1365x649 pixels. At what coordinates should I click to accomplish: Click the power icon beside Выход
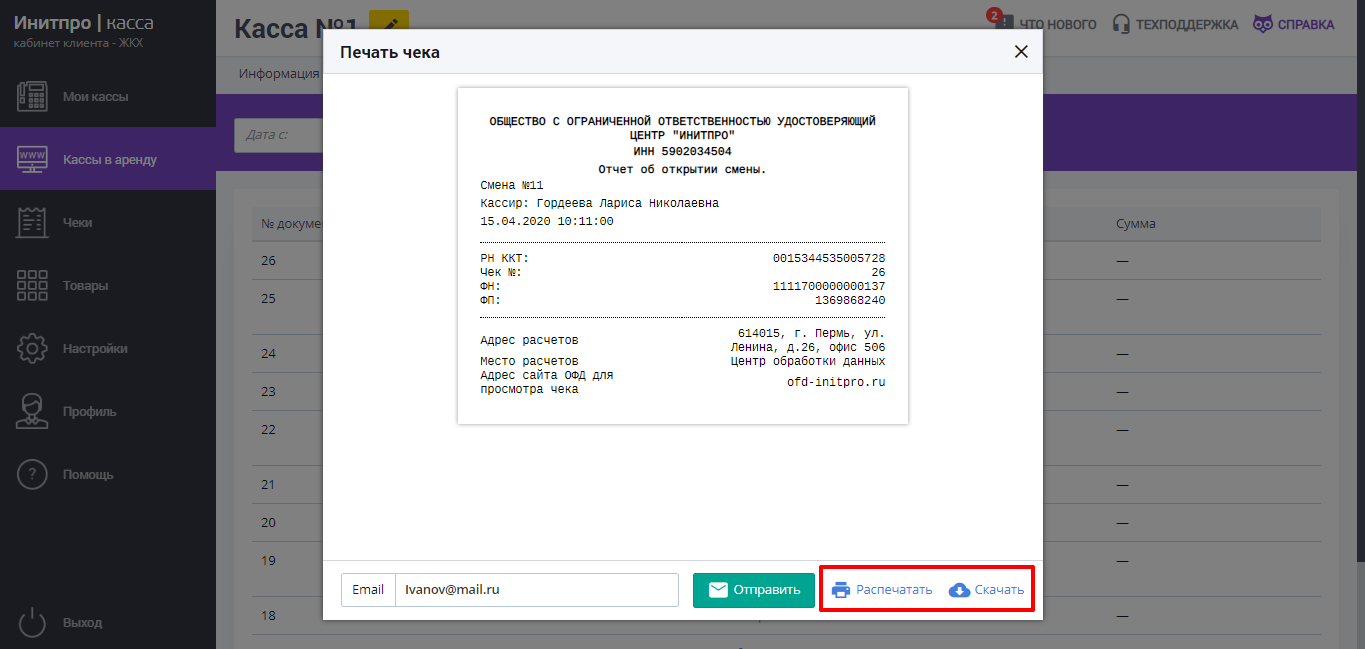[33, 622]
